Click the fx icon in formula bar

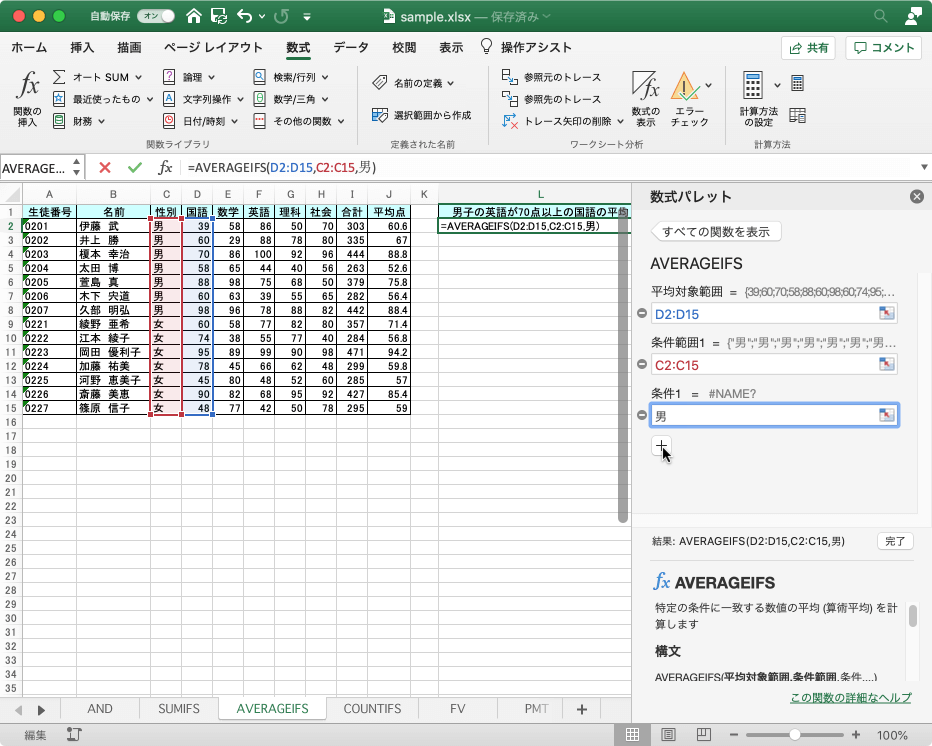pyautogui.click(x=165, y=168)
